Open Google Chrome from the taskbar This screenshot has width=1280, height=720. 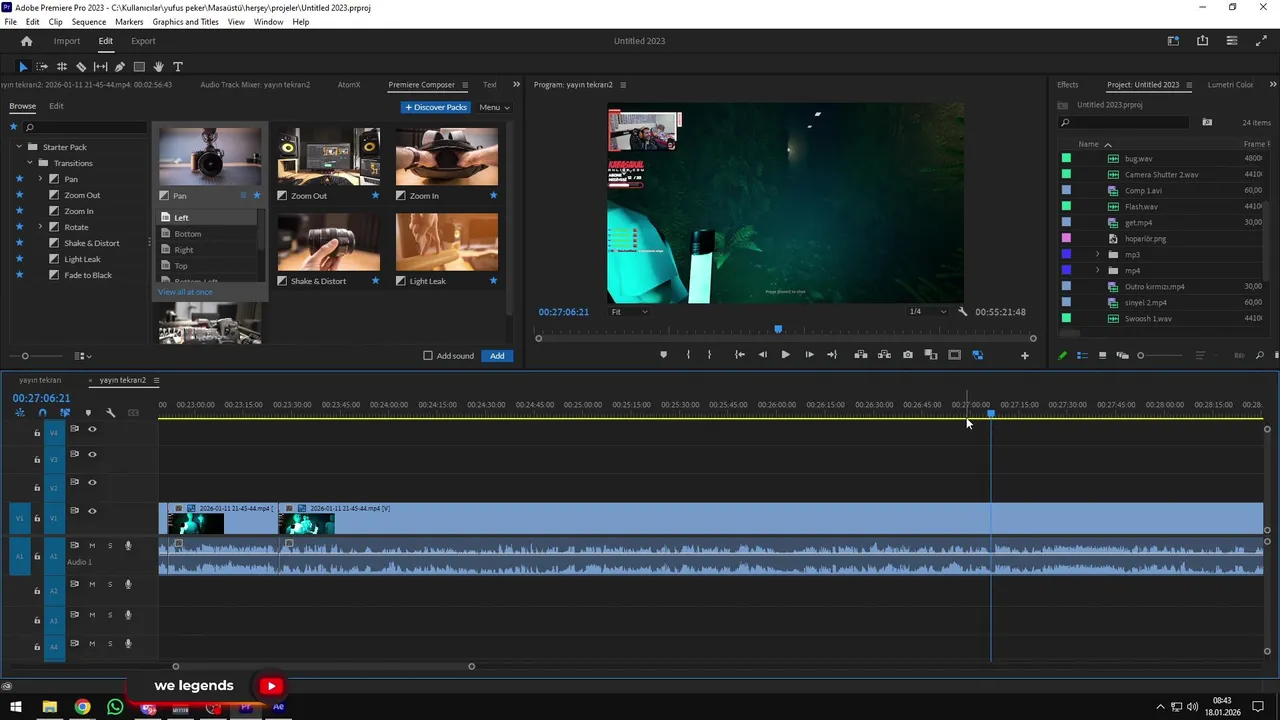pyautogui.click(x=82, y=707)
